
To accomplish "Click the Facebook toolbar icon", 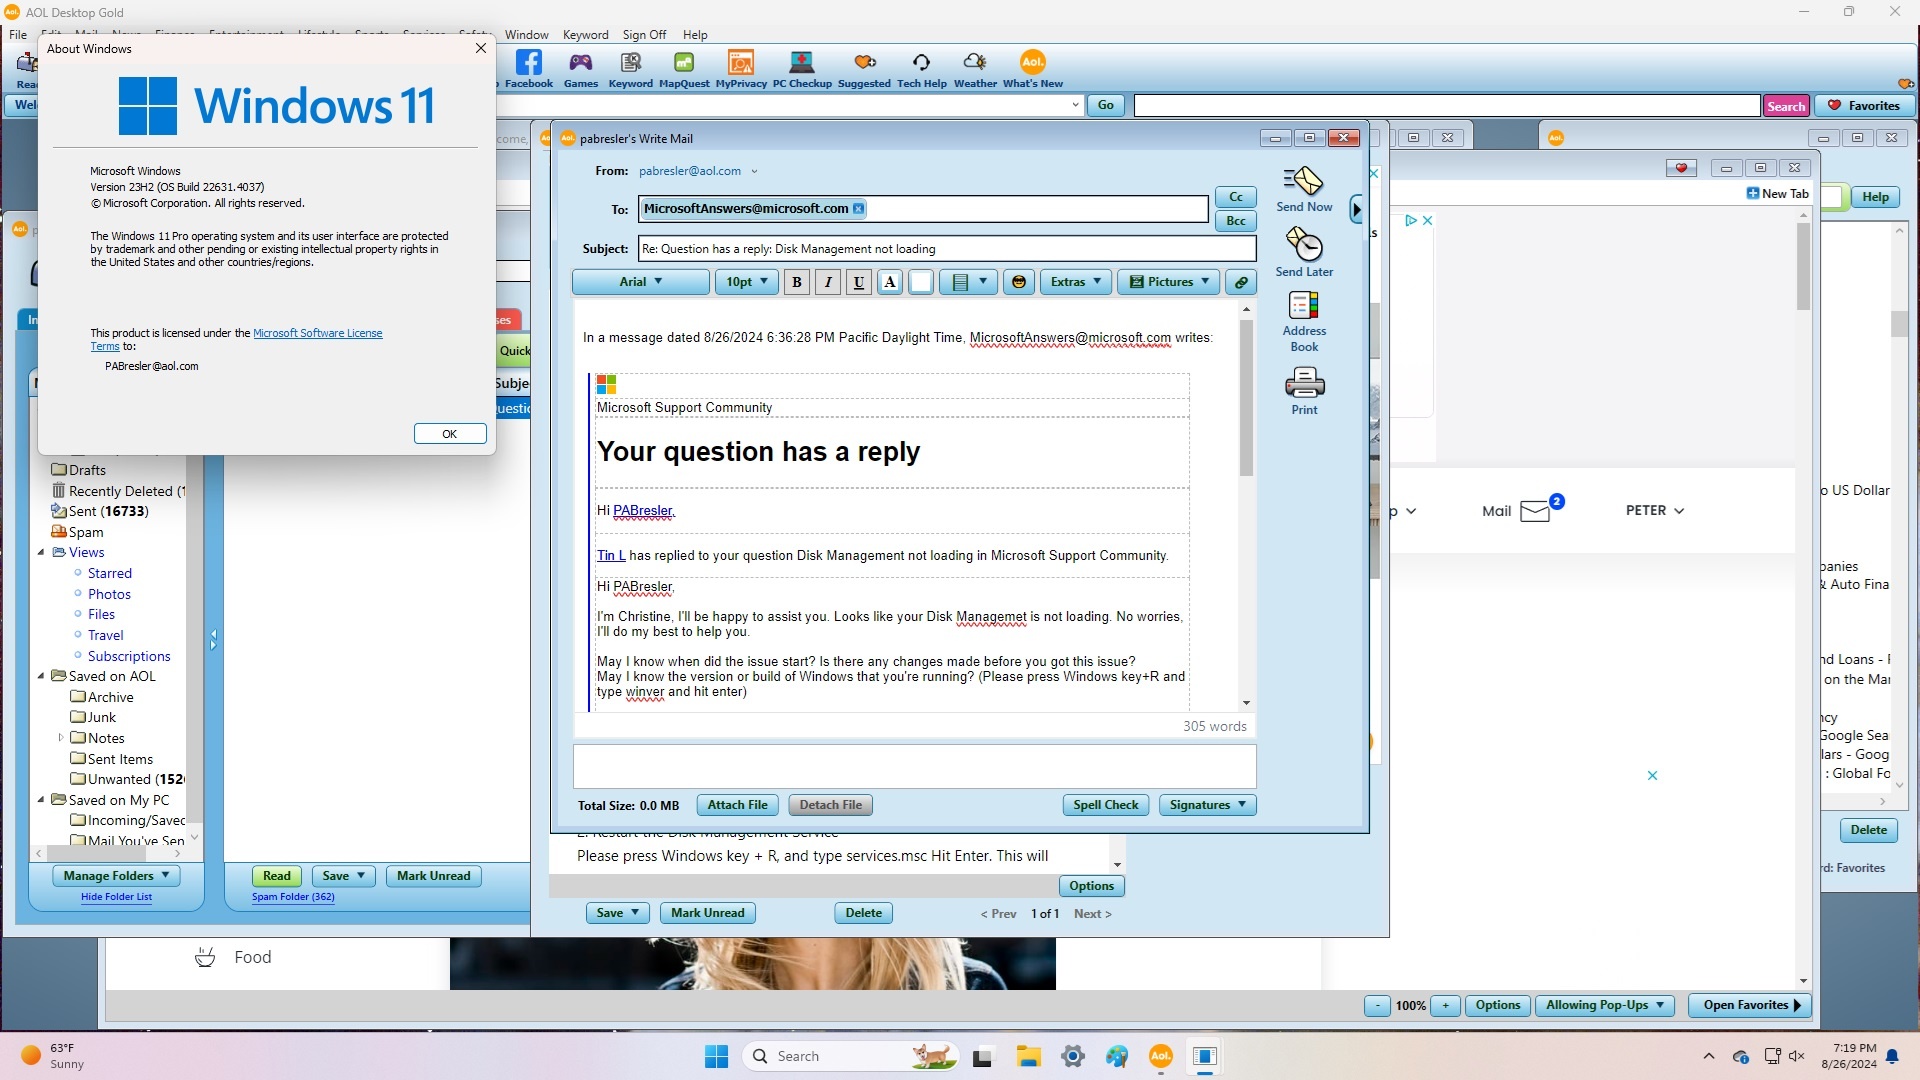I will coord(528,63).
